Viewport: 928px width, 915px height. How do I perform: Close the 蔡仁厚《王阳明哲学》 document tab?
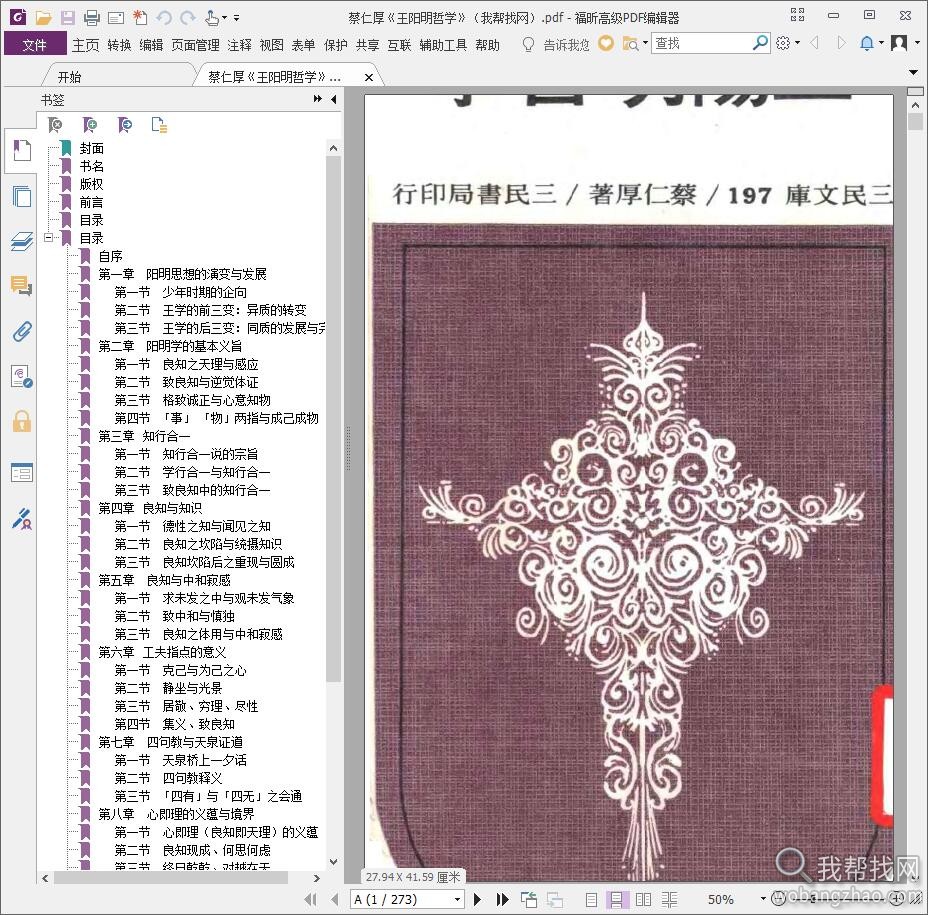click(x=369, y=77)
